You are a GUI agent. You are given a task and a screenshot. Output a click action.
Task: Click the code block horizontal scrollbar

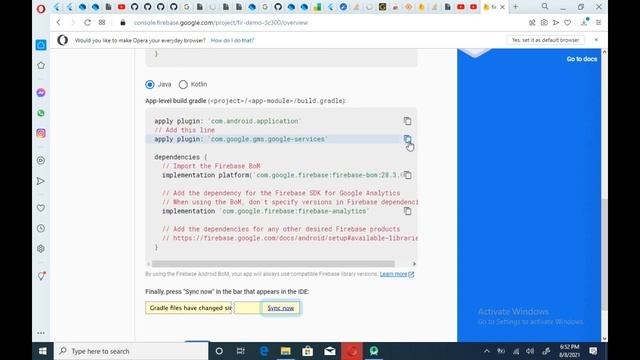pos(273,264)
